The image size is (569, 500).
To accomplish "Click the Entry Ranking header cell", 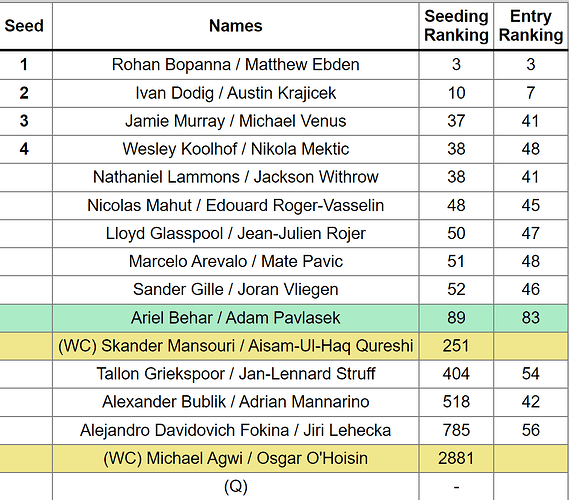I will coord(531,26).
